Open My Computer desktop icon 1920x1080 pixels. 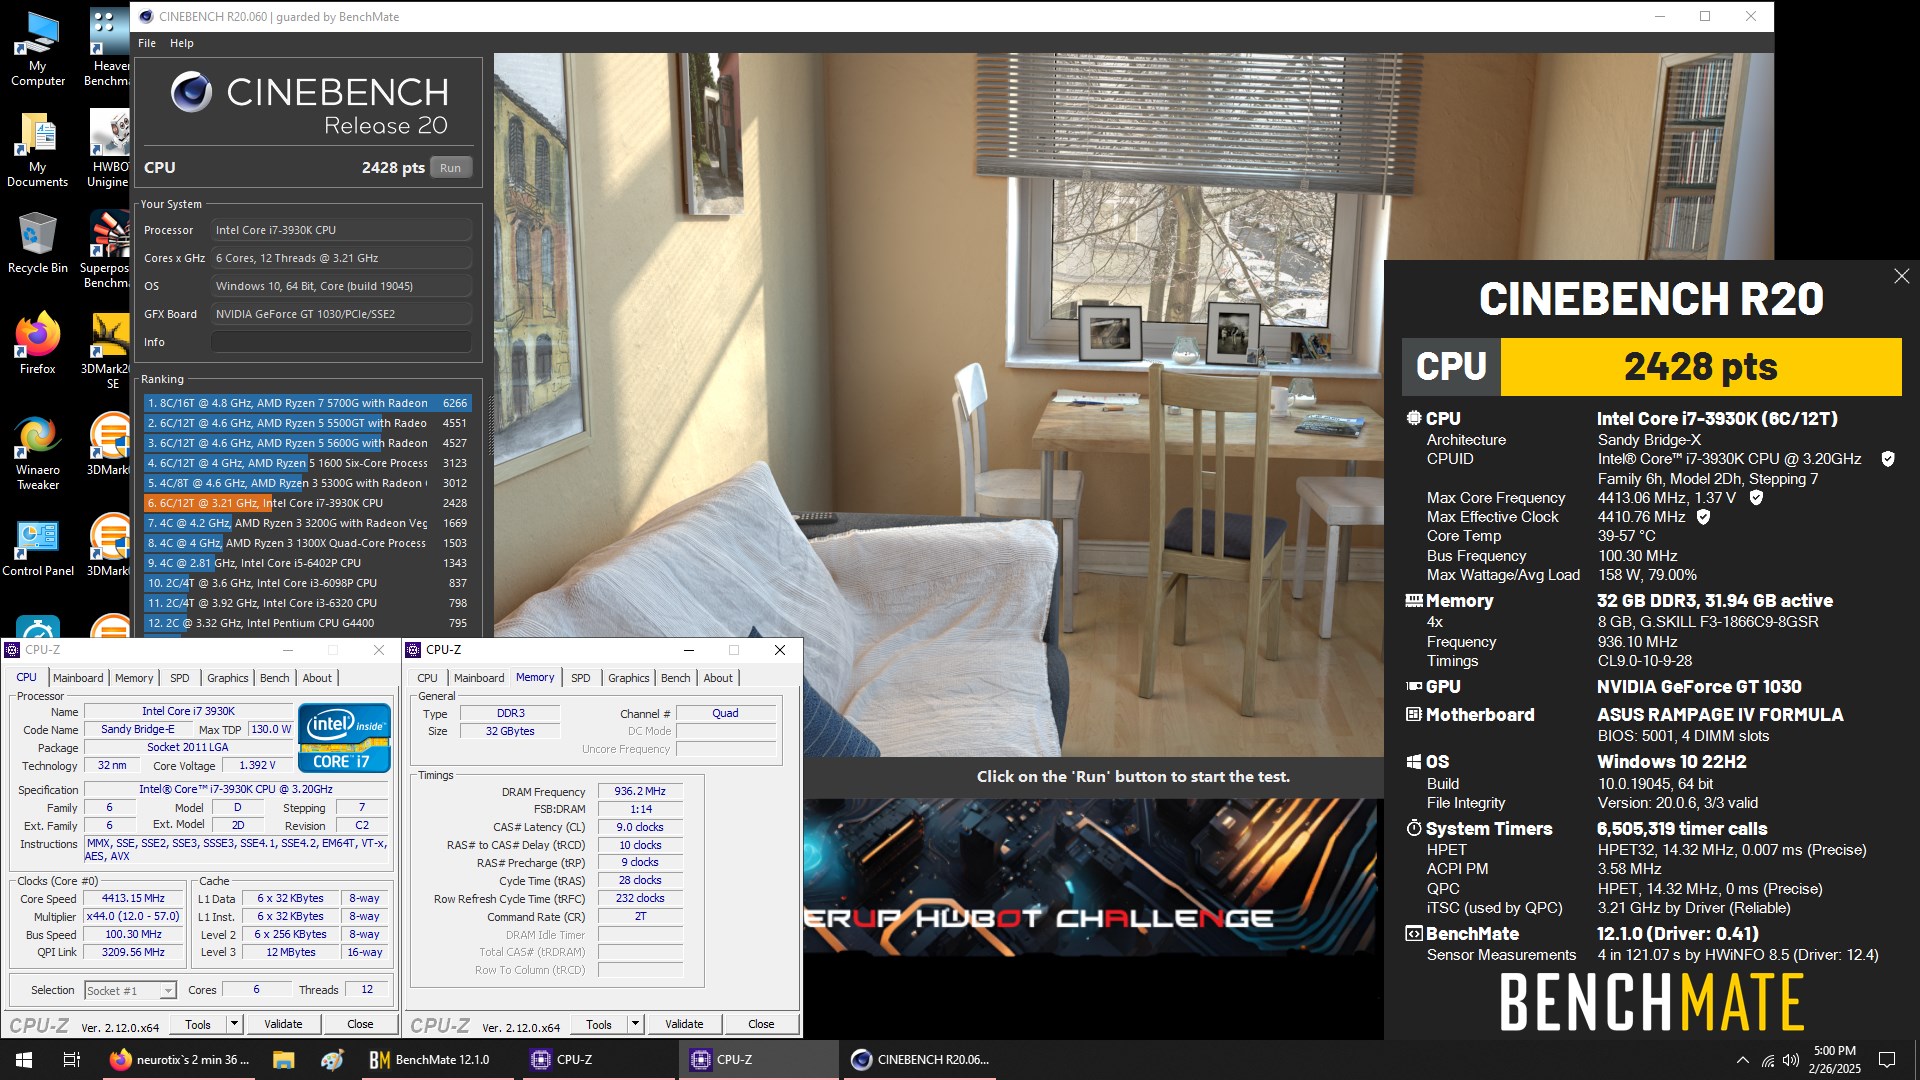pos(38,48)
